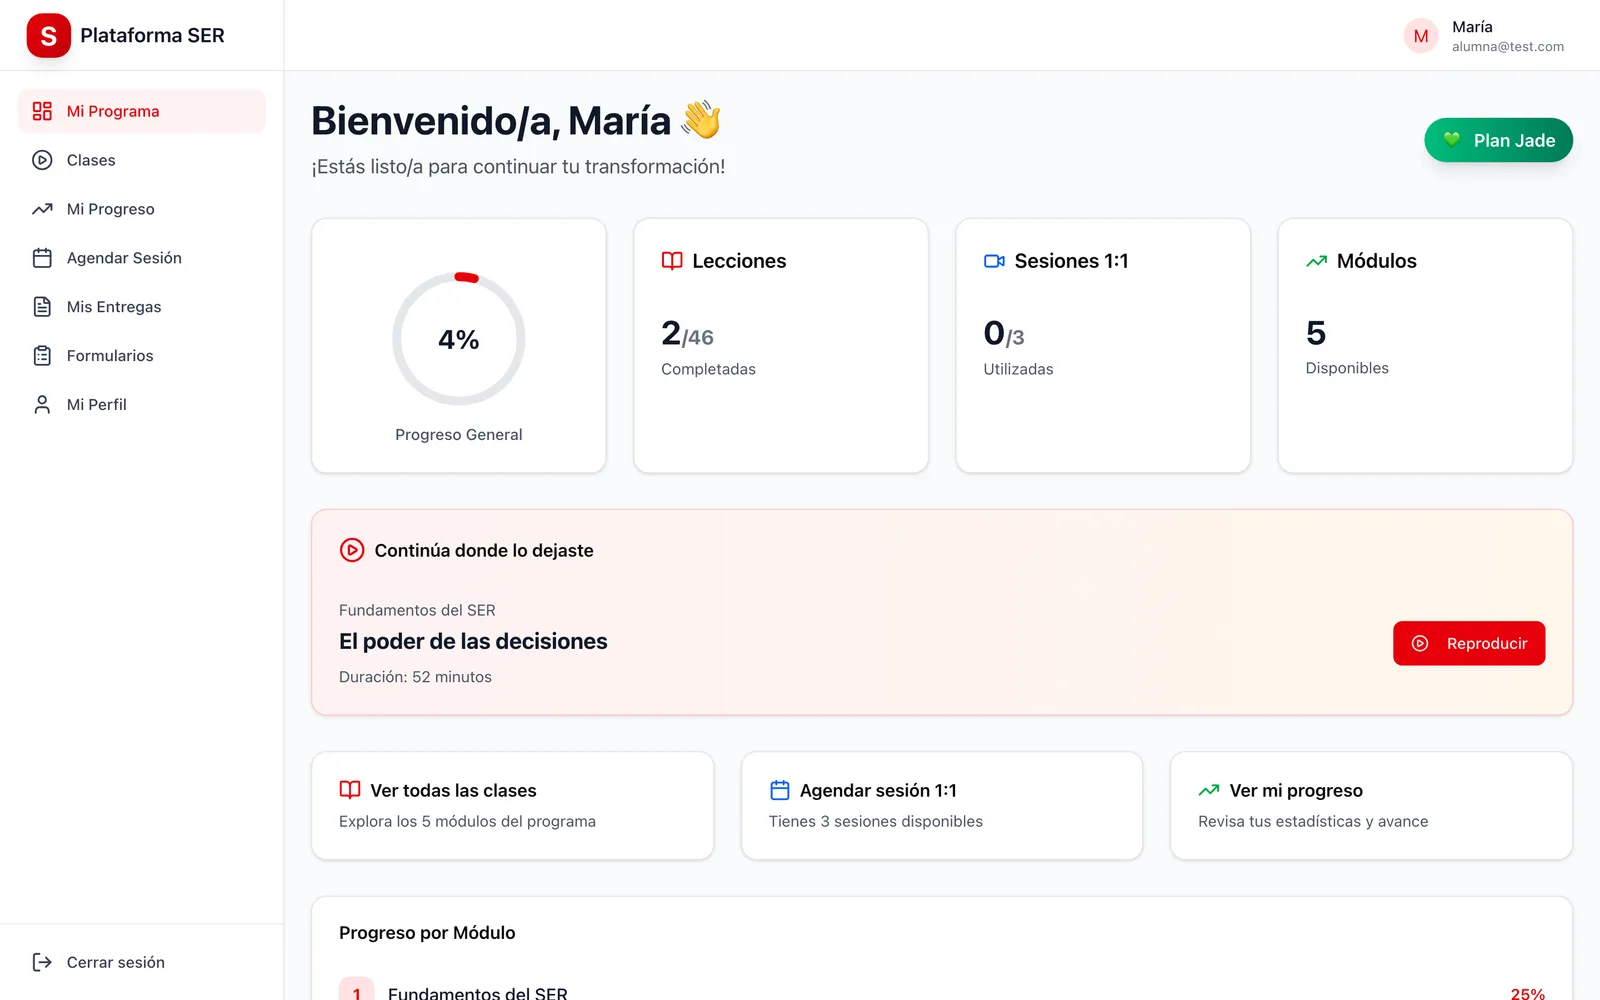The image size is (1600, 1000).
Task: Open Explora los 5 módulos card
Action: click(x=512, y=805)
